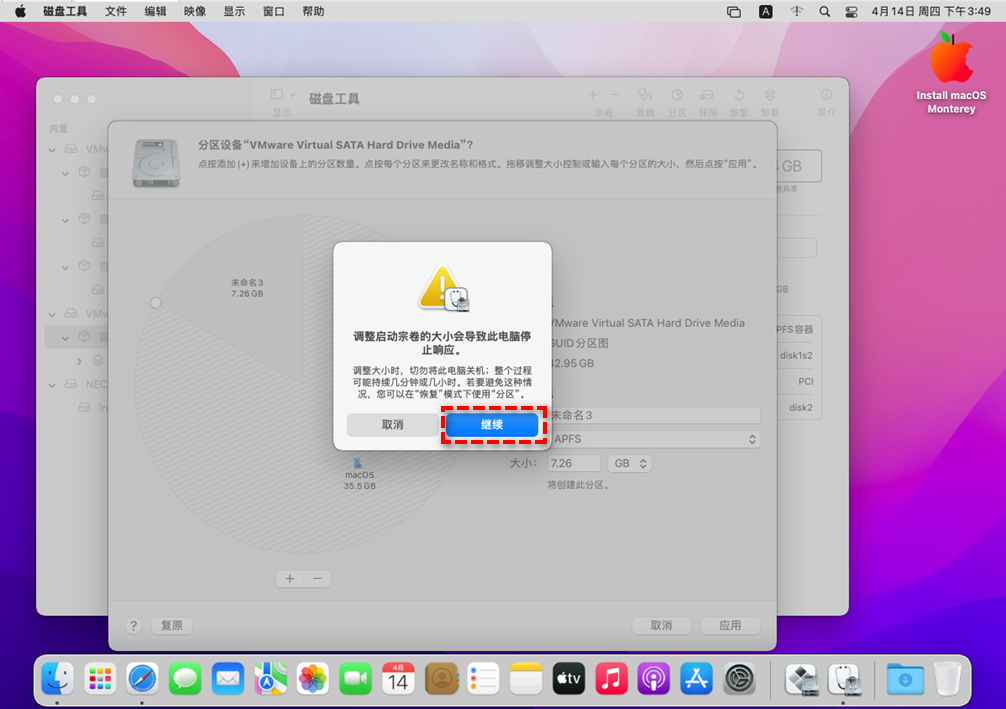Viewport: 1006px width, 709px height.
Task: Open Photos from the Dock
Action: pyautogui.click(x=313, y=678)
